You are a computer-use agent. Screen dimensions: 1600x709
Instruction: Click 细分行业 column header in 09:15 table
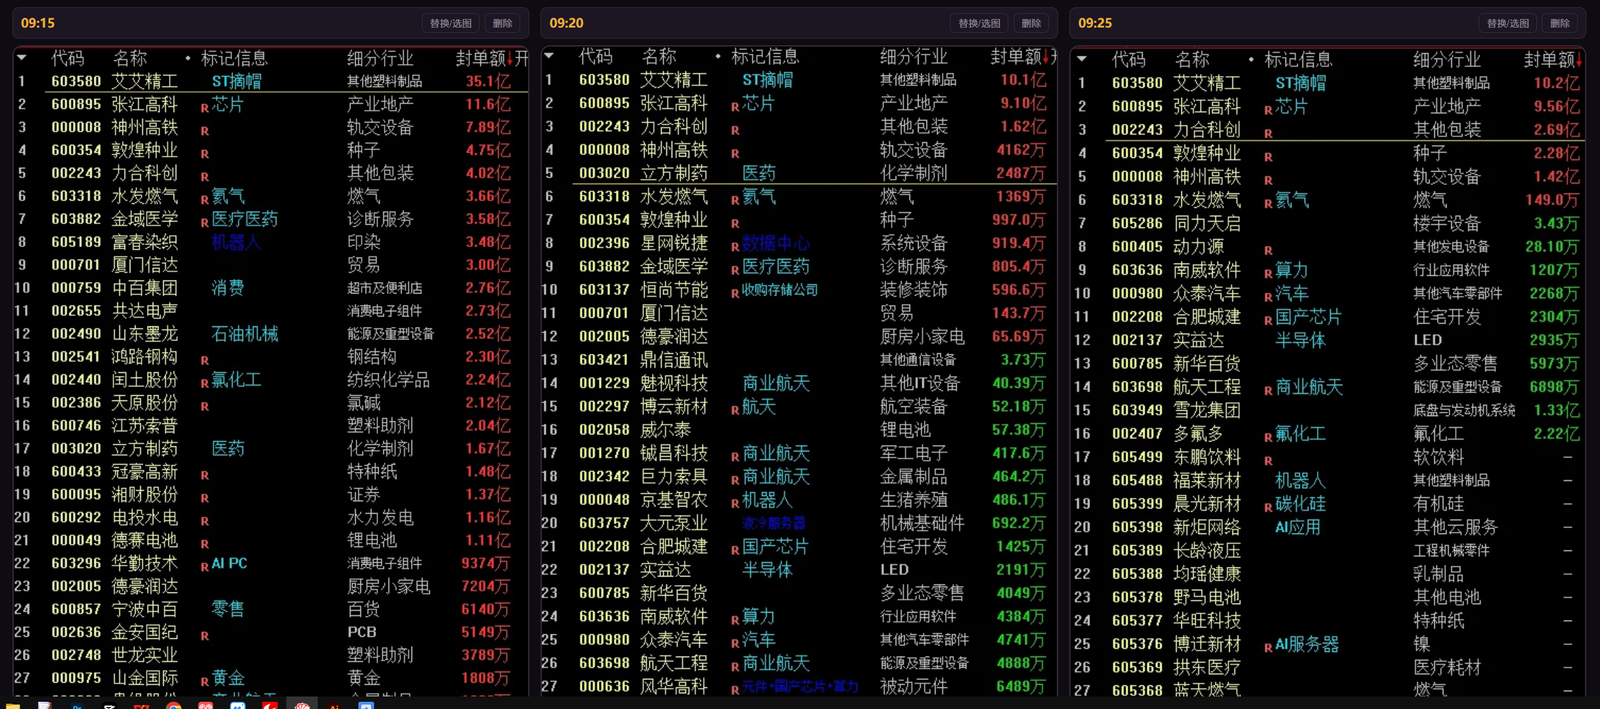(x=380, y=58)
